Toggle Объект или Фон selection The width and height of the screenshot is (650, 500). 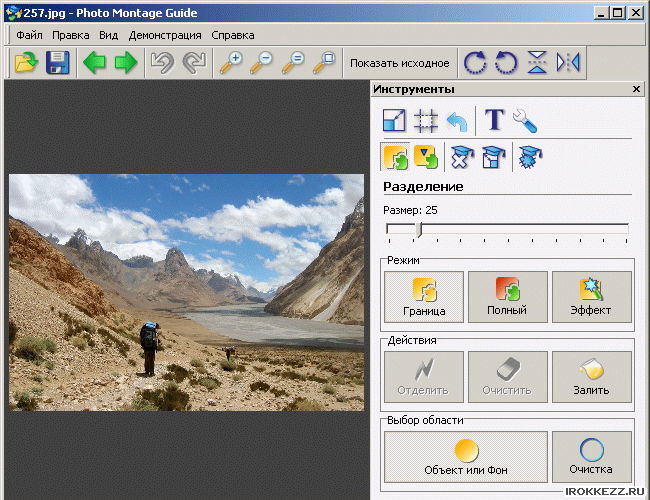(466, 457)
